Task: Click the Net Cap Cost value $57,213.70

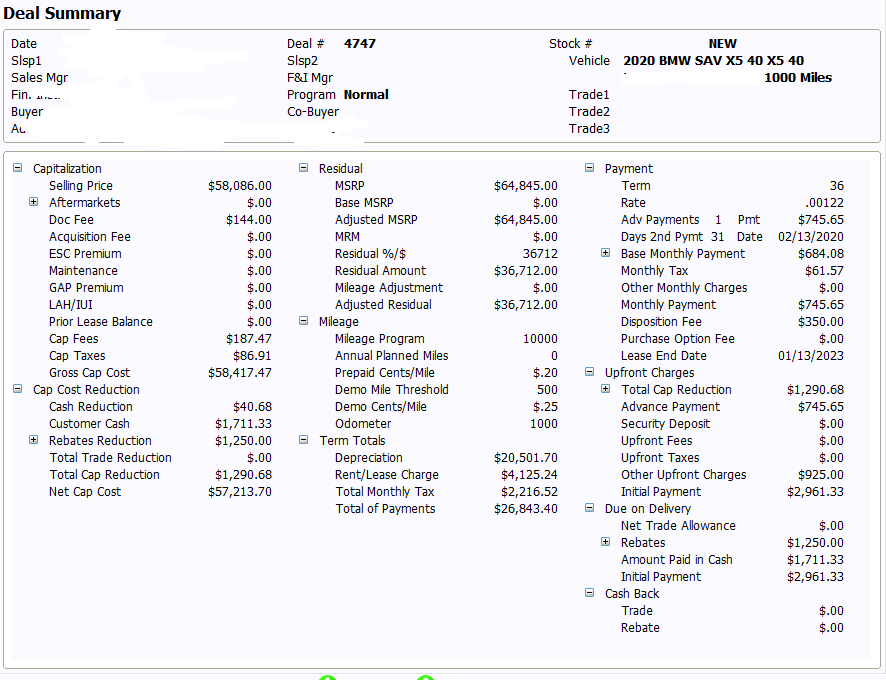Action: [240, 492]
